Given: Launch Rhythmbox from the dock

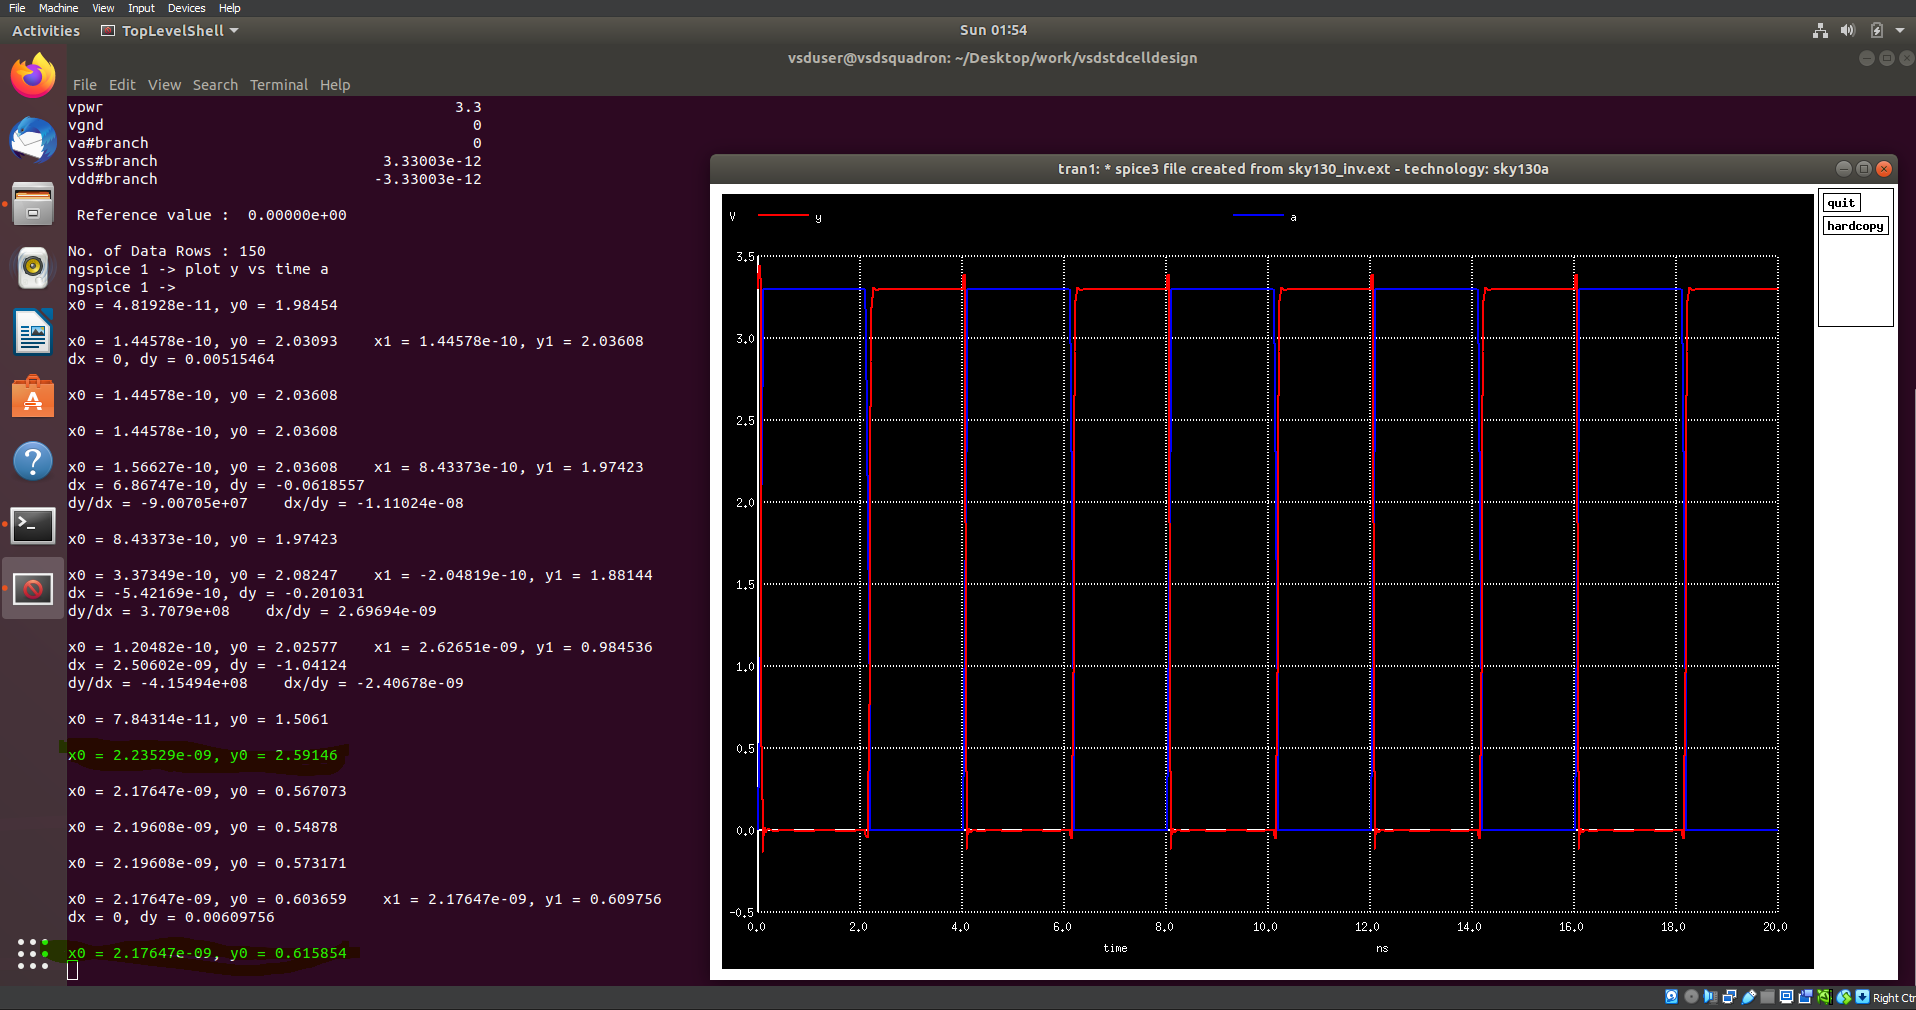Looking at the screenshot, I should (x=33, y=267).
